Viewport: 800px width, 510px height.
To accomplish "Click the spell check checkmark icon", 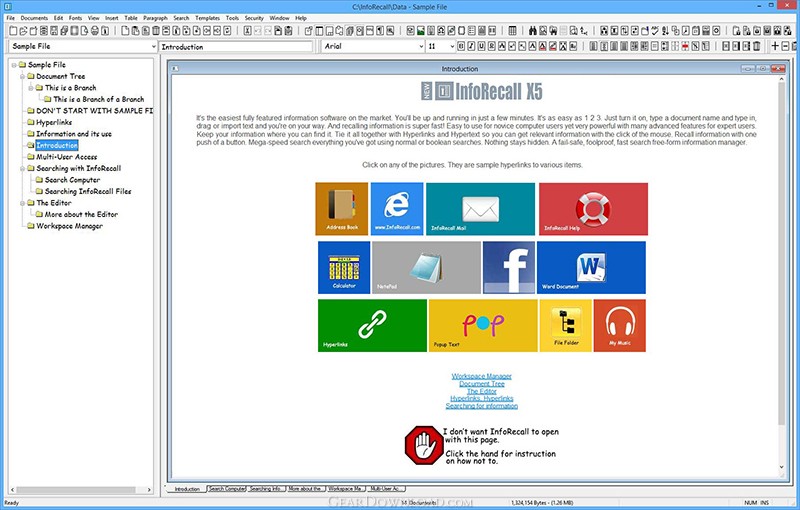I will [655, 31].
